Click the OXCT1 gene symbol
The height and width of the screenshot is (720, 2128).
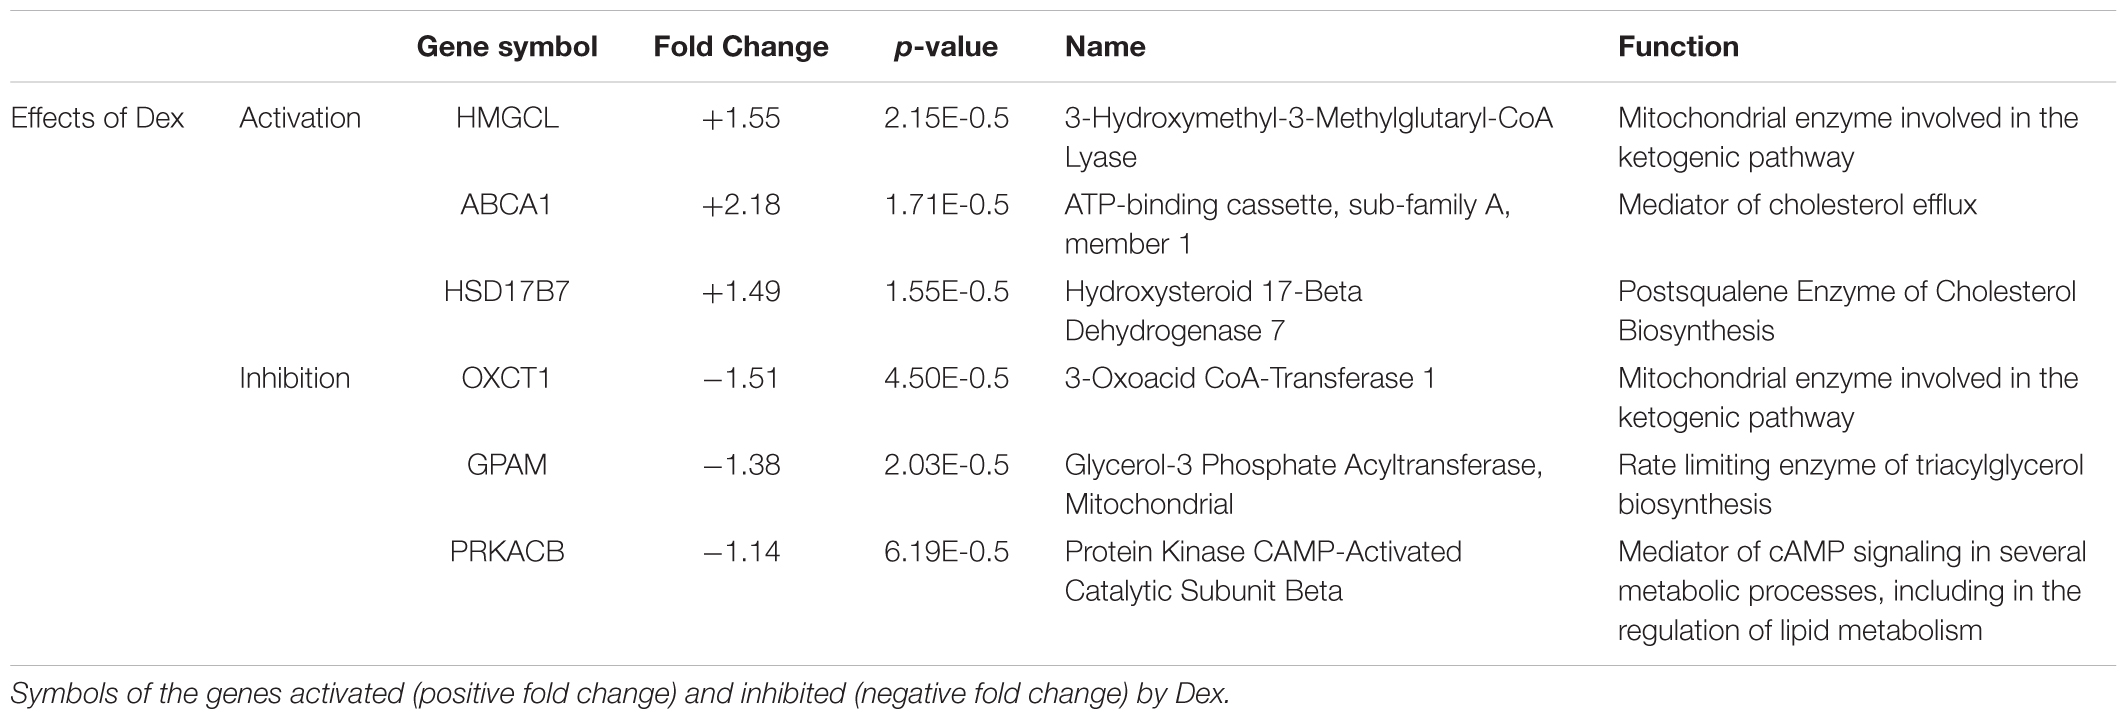pyautogui.click(x=507, y=378)
